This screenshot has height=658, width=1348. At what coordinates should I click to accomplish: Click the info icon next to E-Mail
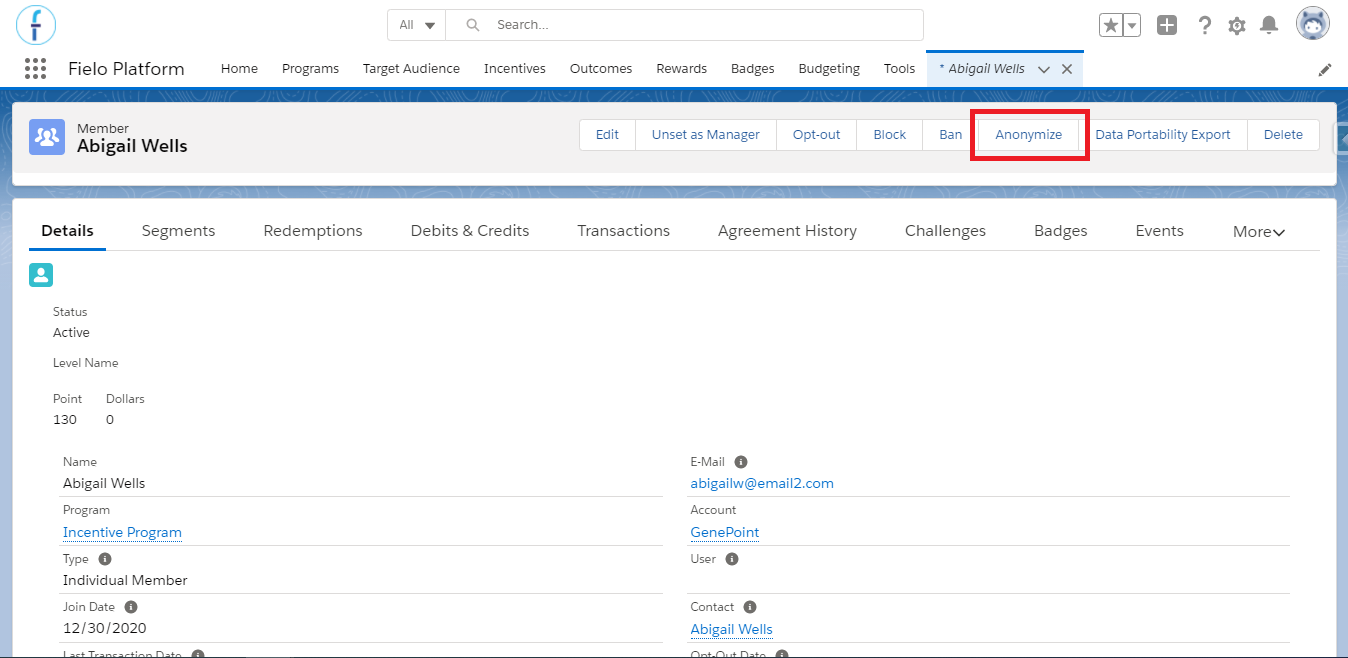[741, 462]
